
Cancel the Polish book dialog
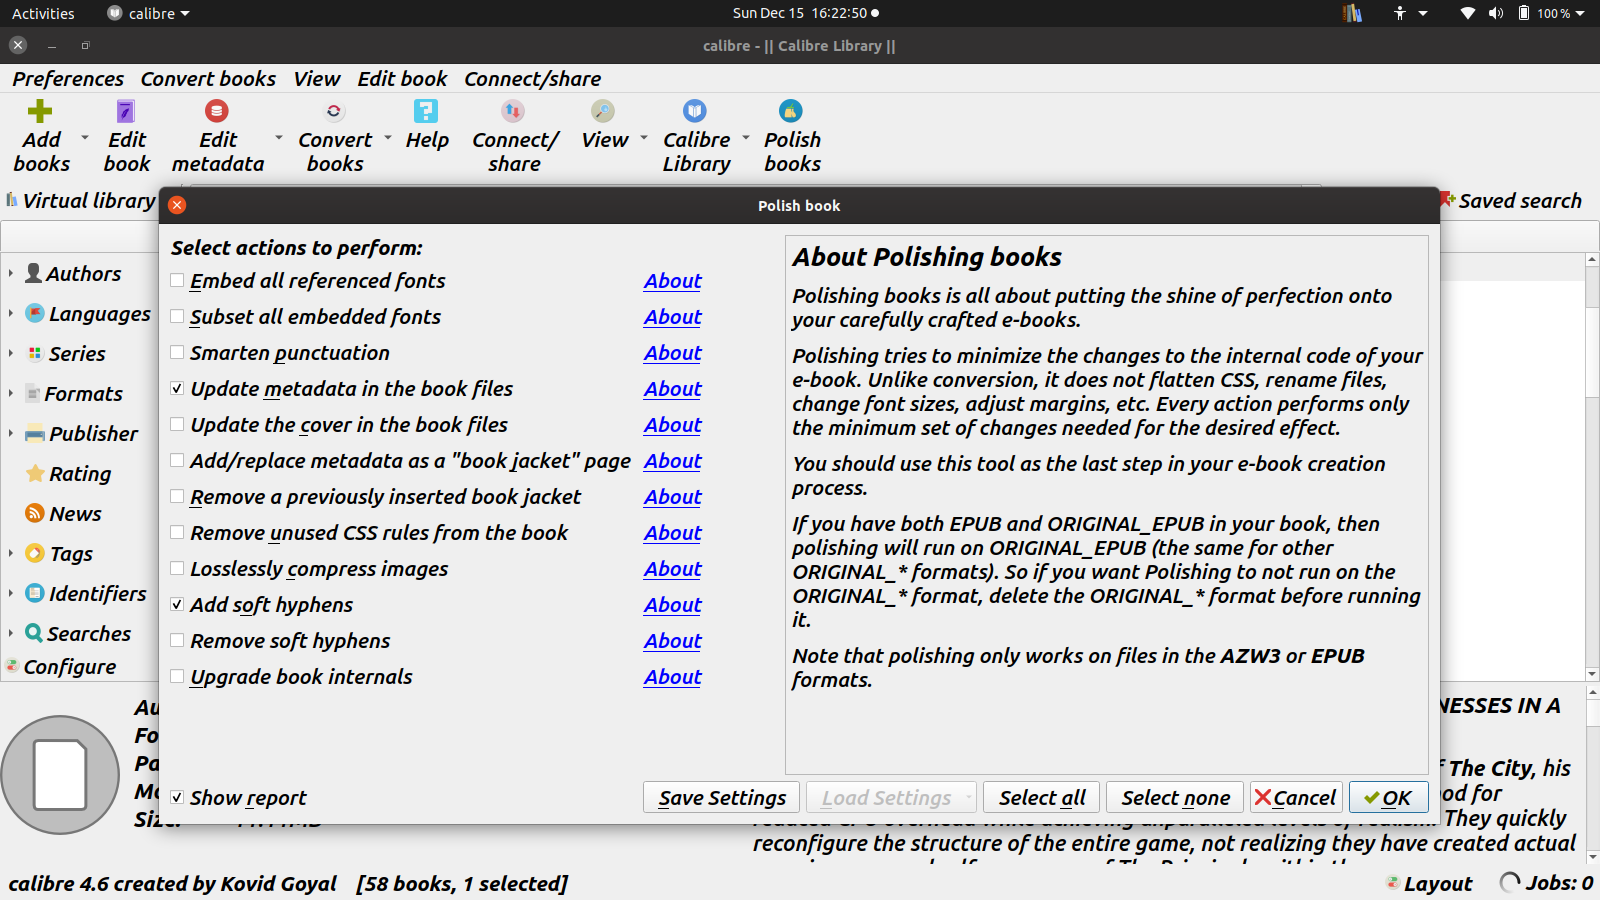coord(1296,798)
